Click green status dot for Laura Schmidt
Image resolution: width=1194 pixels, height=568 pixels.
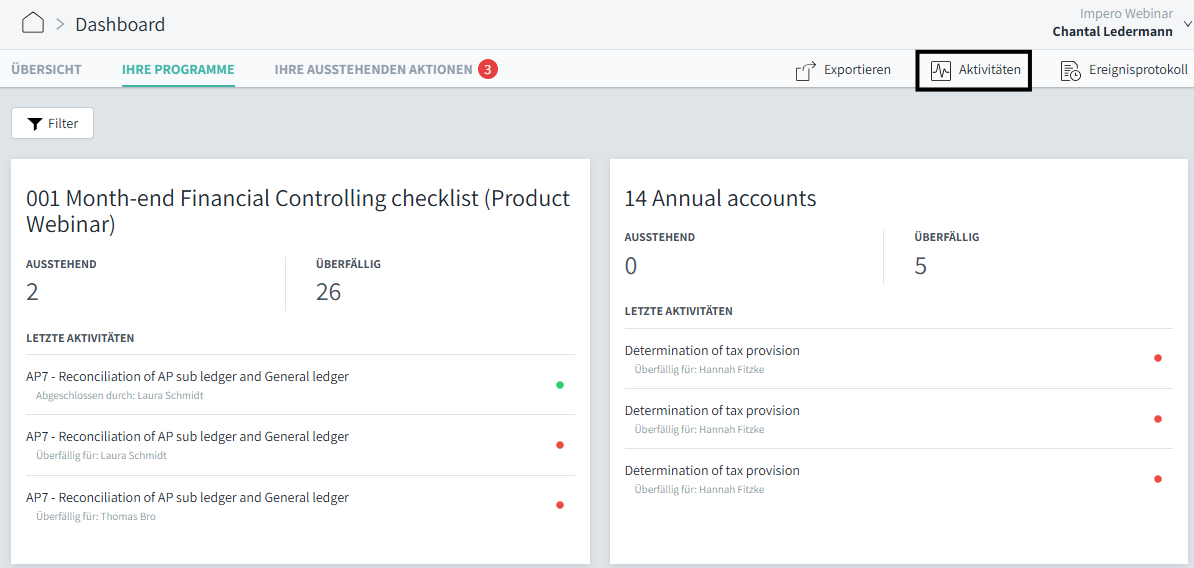[x=560, y=385]
